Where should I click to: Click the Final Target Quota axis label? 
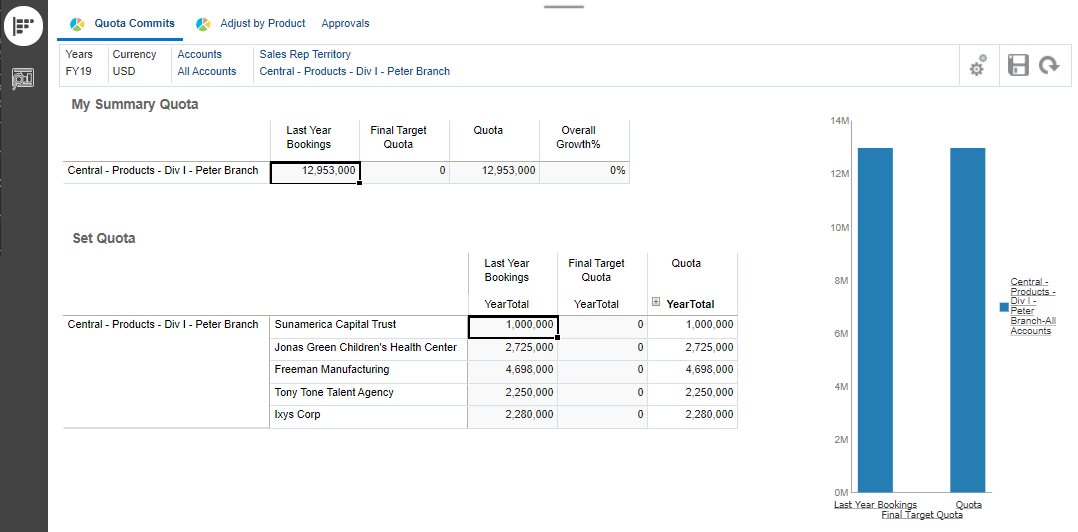click(x=922, y=515)
